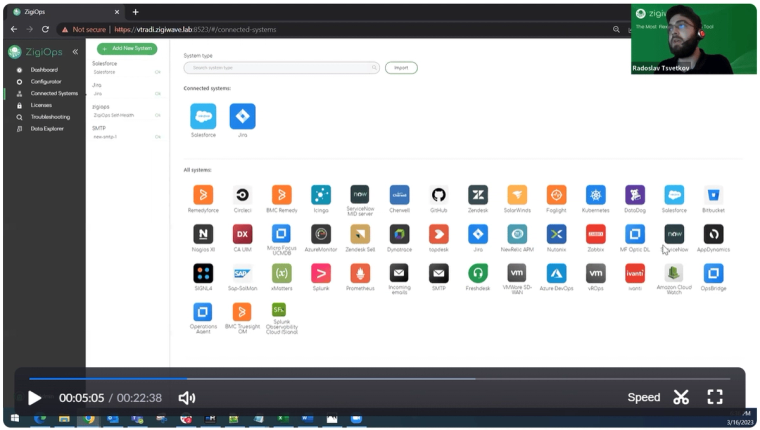The image size is (760, 430).
Task: Select the CA UIM system icon
Action: point(242,234)
